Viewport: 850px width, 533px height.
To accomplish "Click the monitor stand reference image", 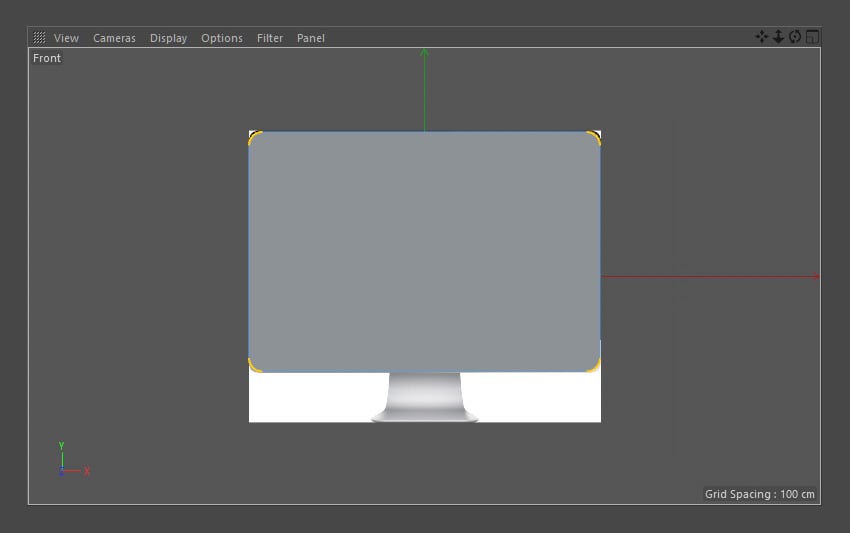I will pyautogui.click(x=424, y=397).
